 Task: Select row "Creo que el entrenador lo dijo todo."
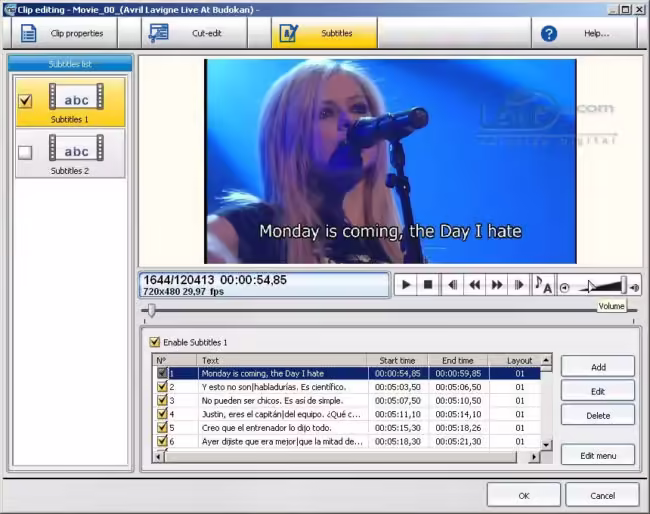coord(347,428)
